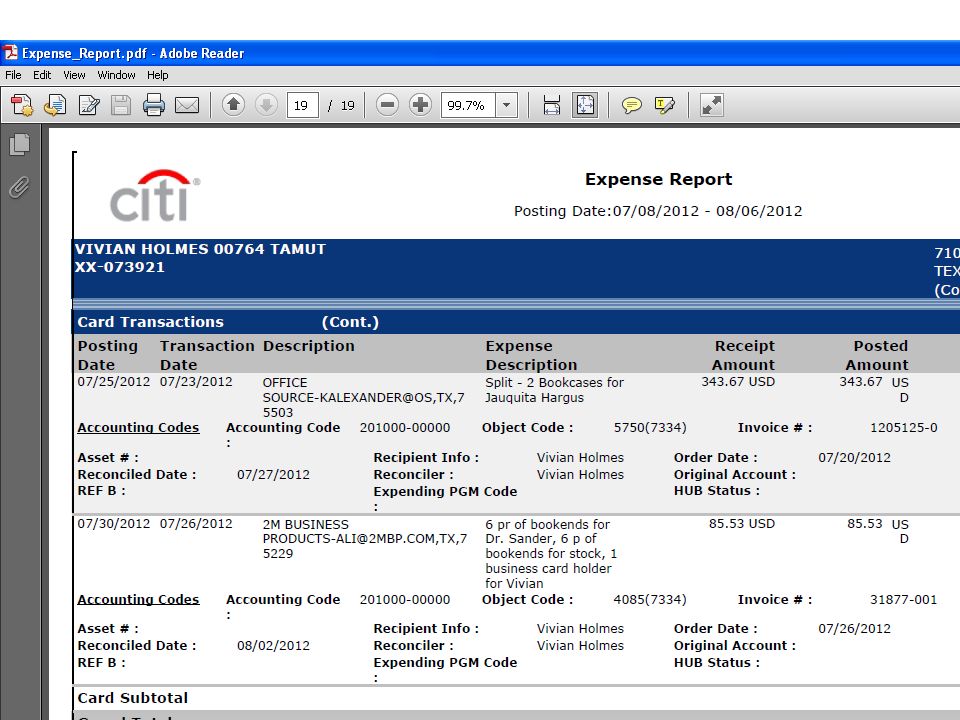
Task: Click the Card Transactions section header
Action: (151, 322)
